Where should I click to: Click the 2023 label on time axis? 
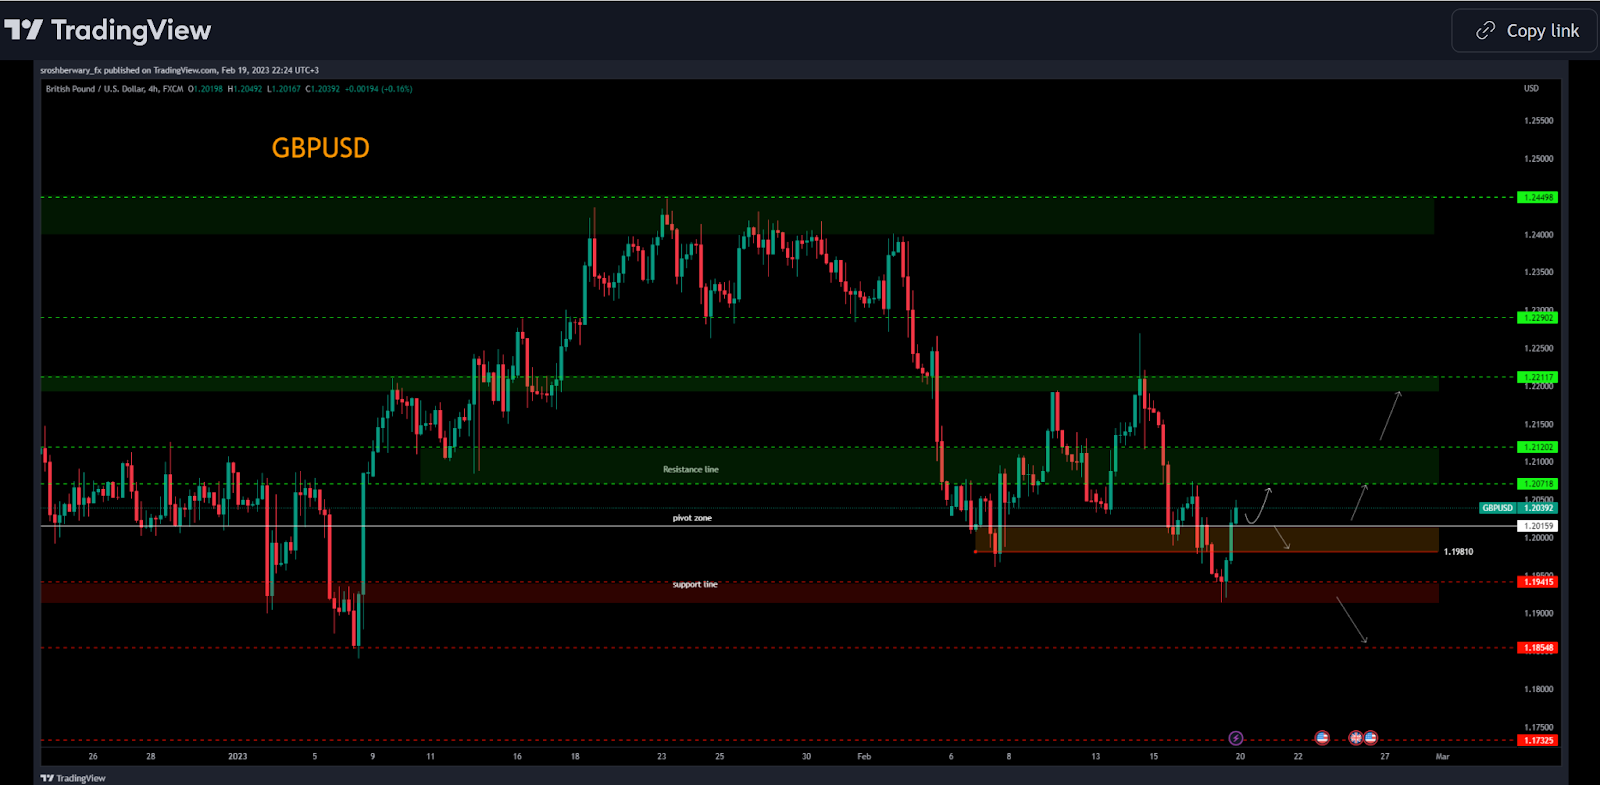[x=237, y=757]
